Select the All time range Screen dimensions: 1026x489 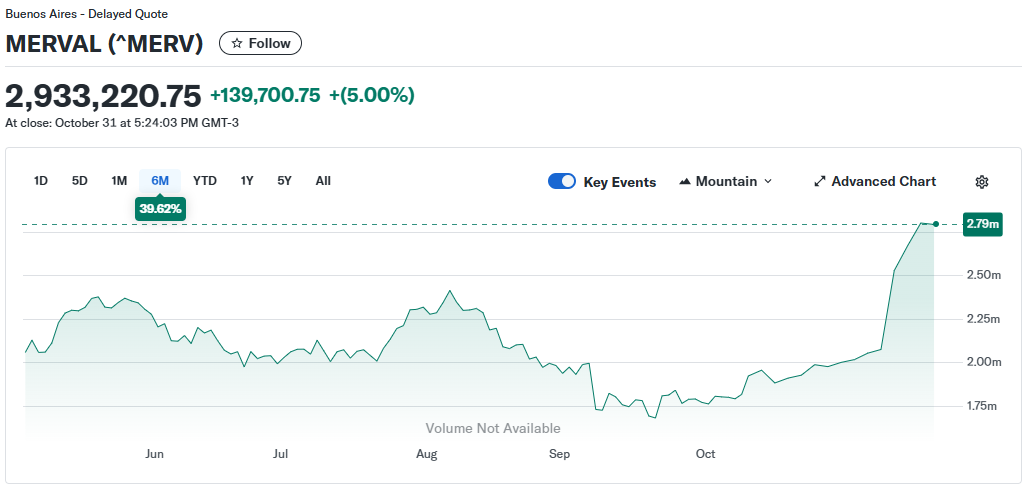[x=323, y=181]
